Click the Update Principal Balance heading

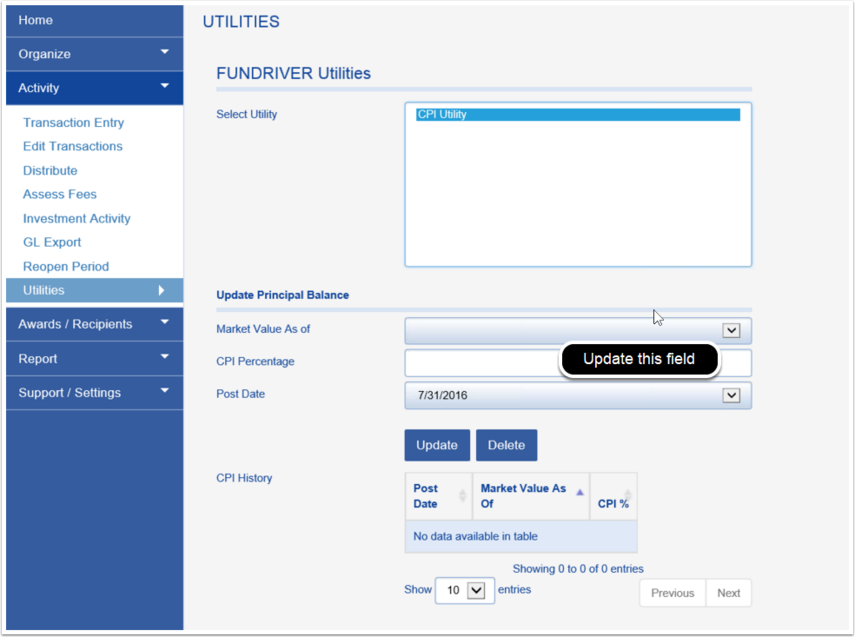click(x=282, y=295)
